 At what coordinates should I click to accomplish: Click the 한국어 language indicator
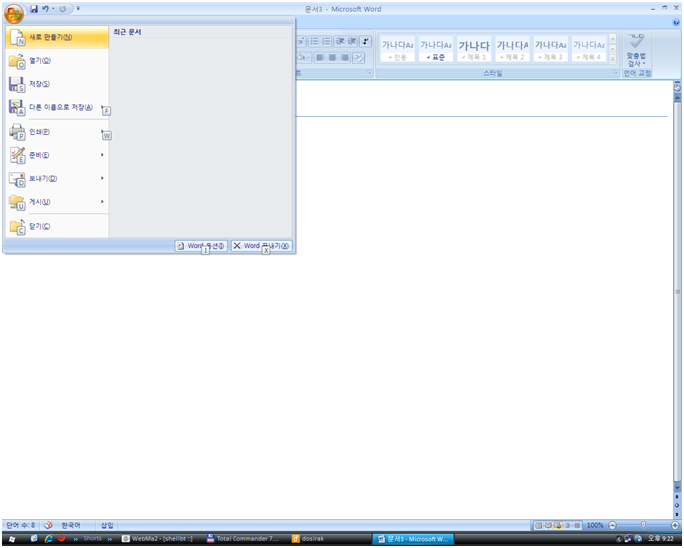pyautogui.click(x=71, y=525)
